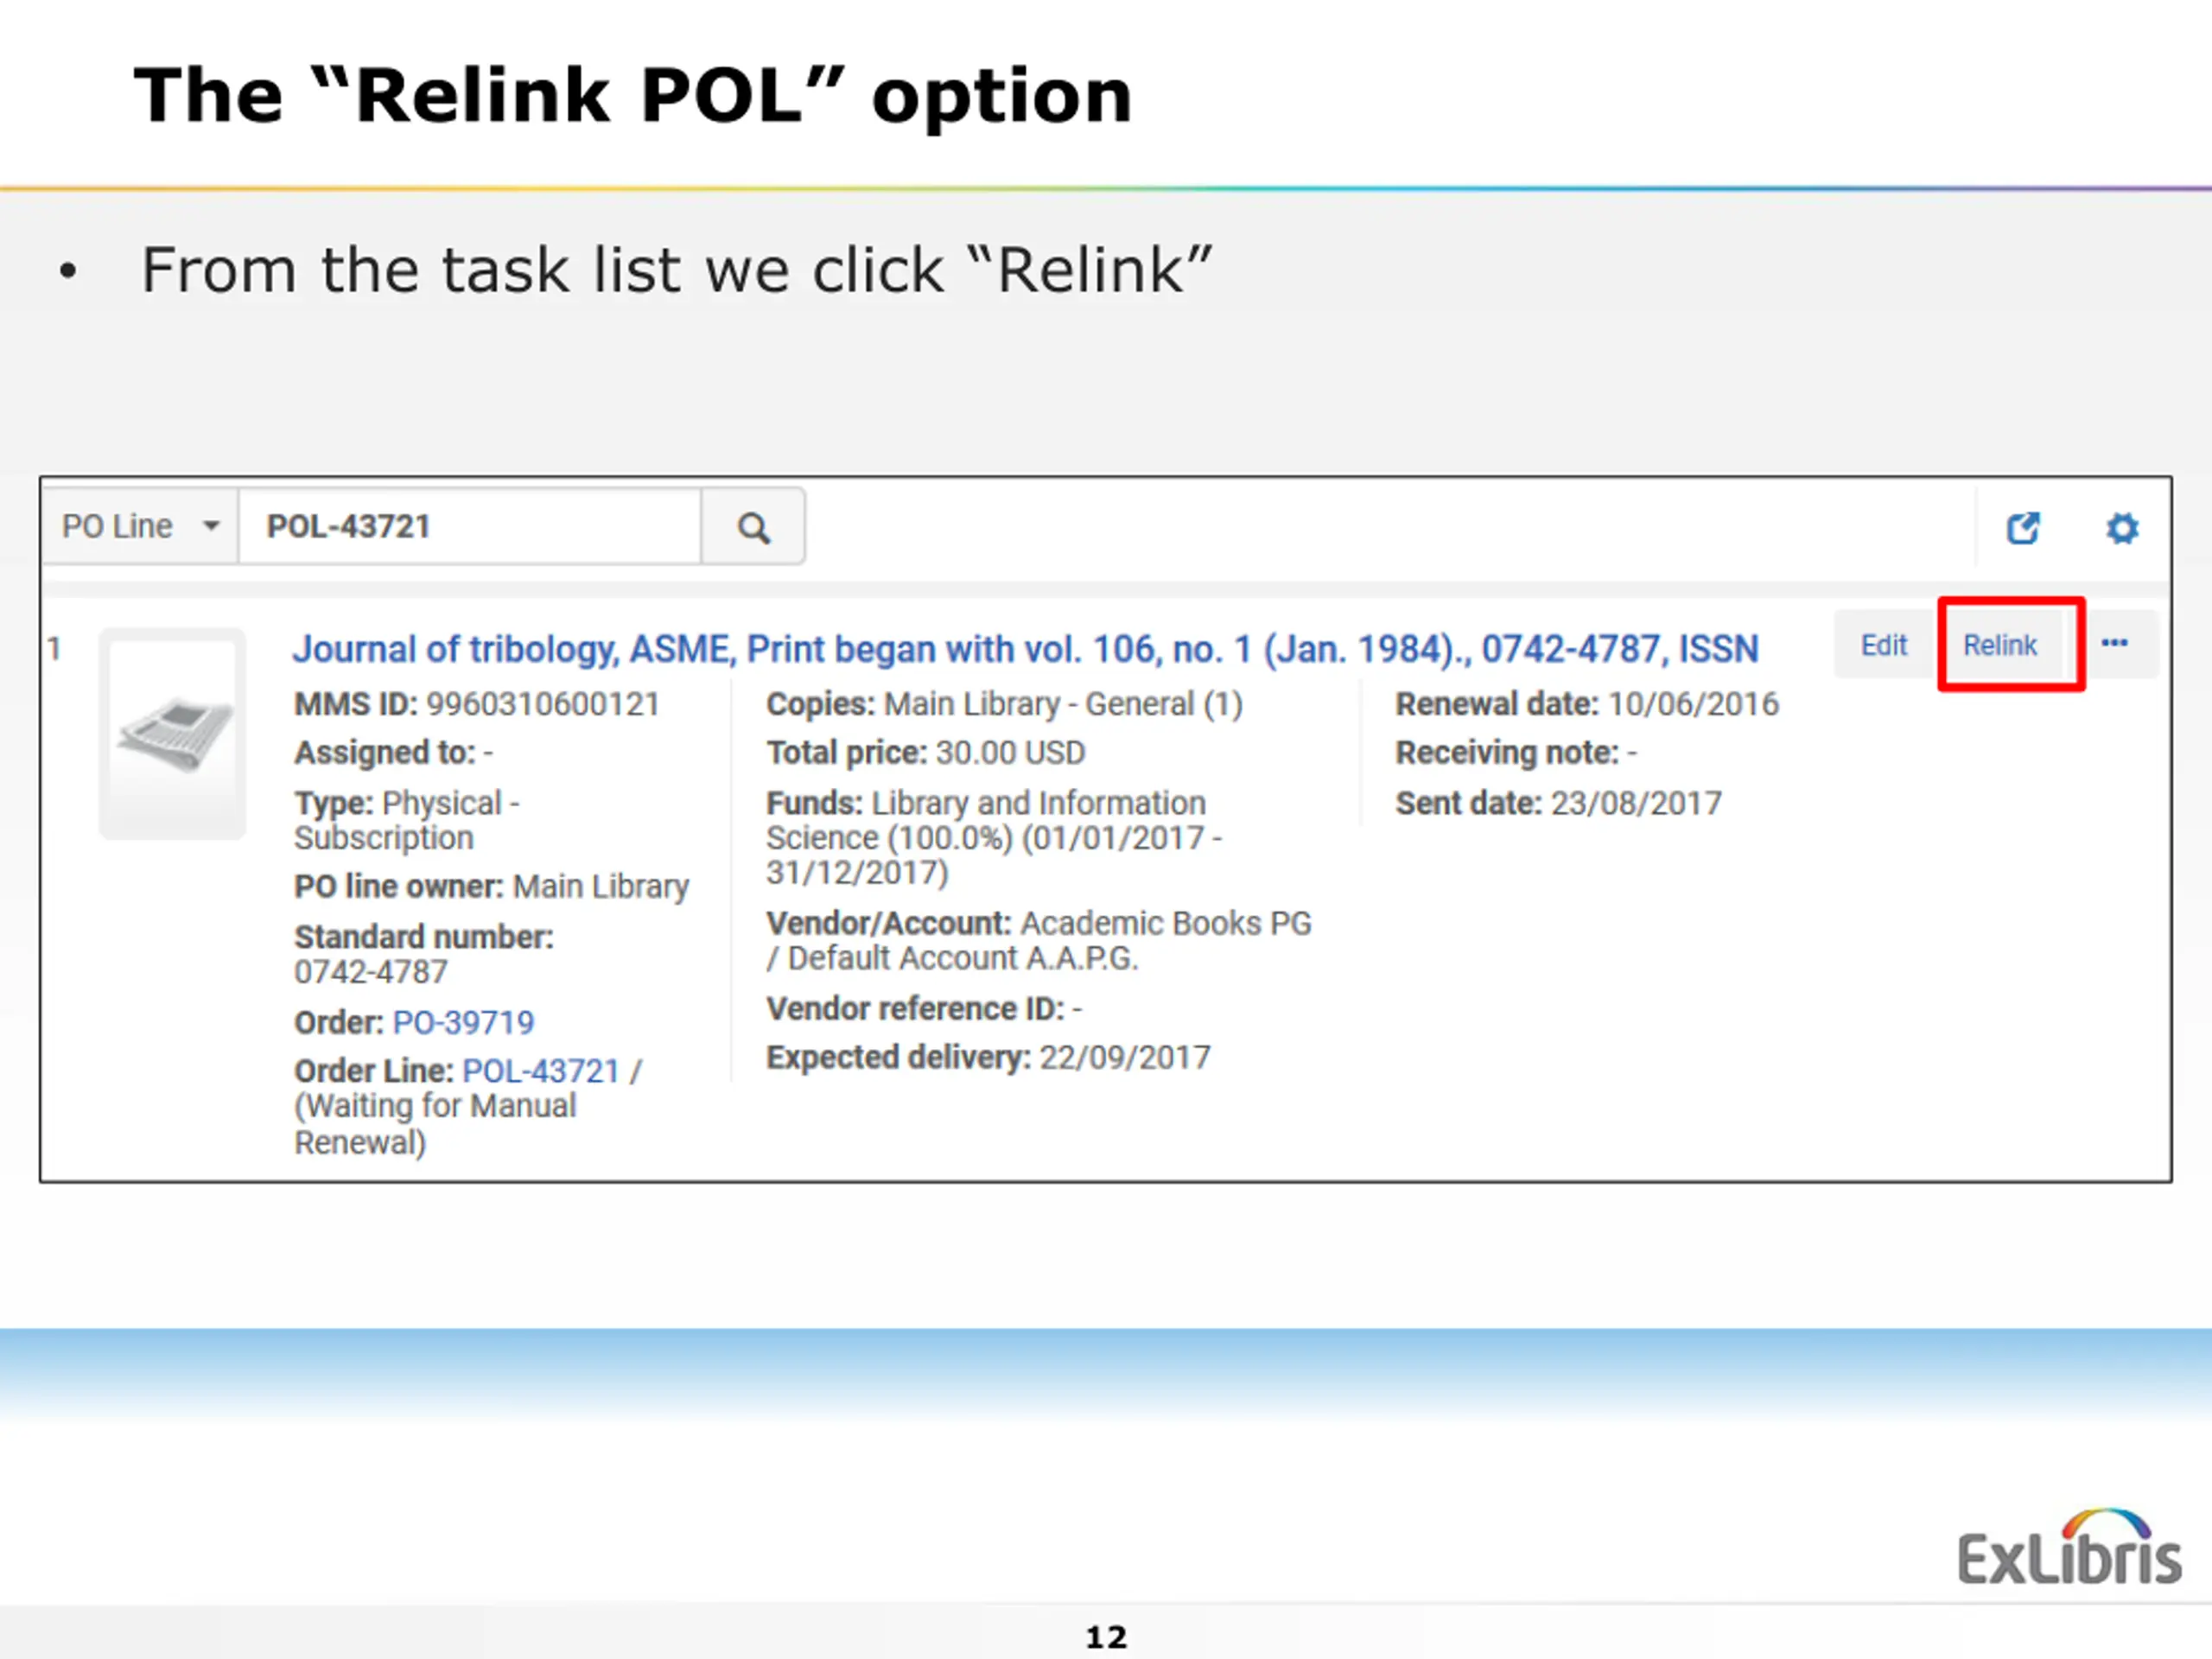Click the Type Physical - Subscription text
This screenshot has height=1659, width=2212.
pyautogui.click(x=407, y=820)
